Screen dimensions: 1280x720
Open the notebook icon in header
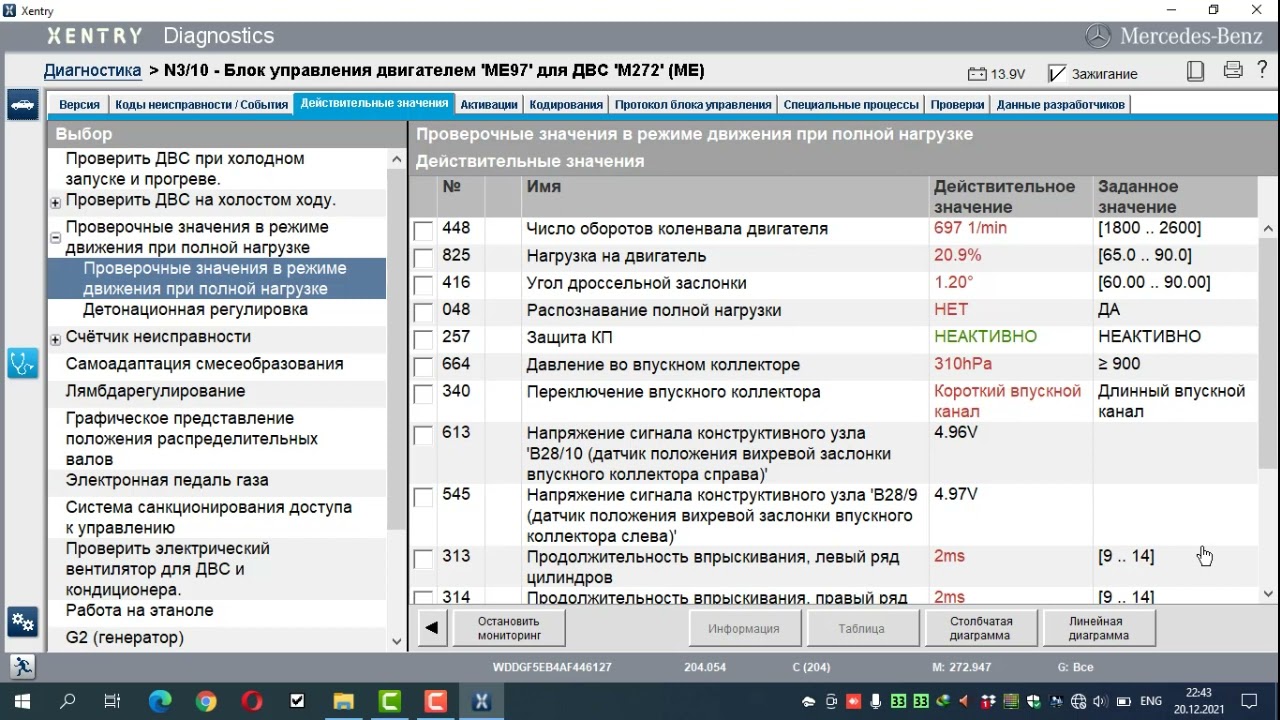pos(1195,71)
